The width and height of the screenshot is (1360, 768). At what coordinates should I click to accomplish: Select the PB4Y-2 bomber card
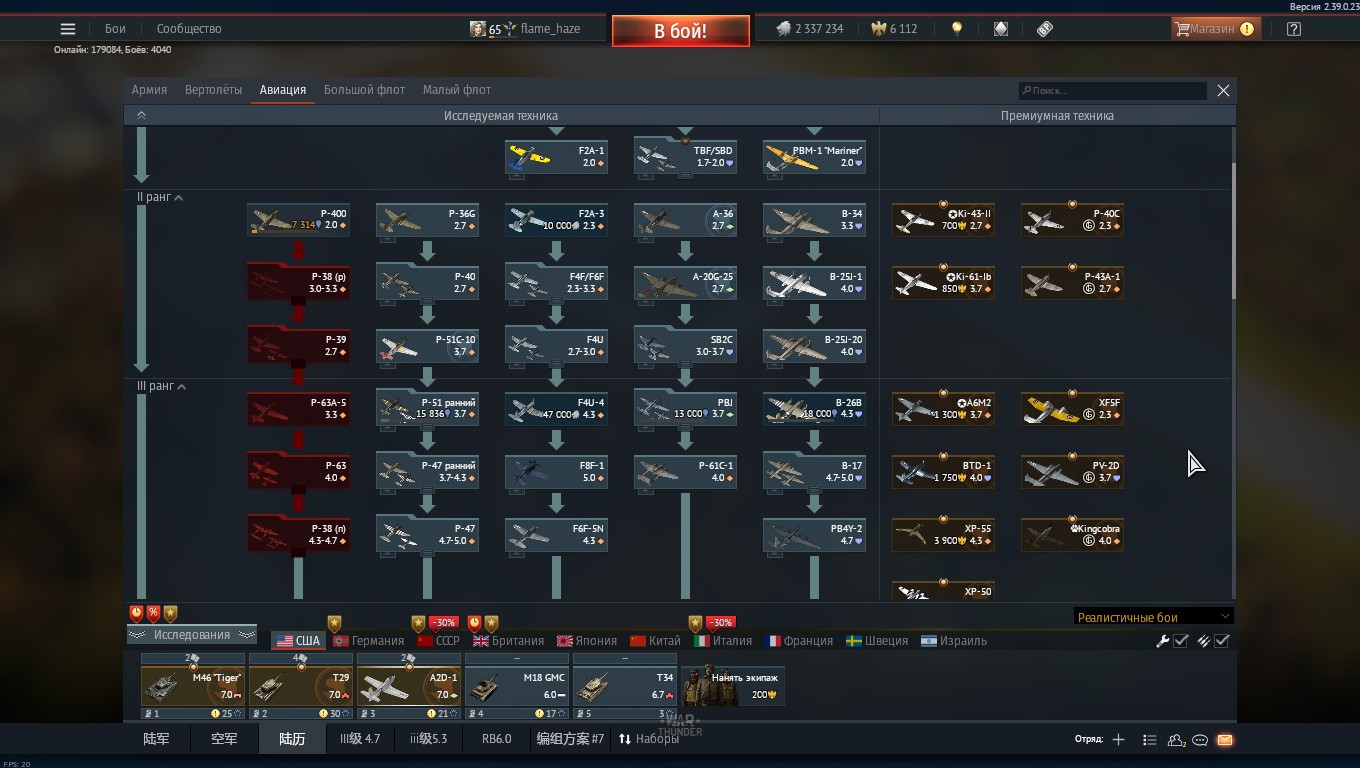814,535
